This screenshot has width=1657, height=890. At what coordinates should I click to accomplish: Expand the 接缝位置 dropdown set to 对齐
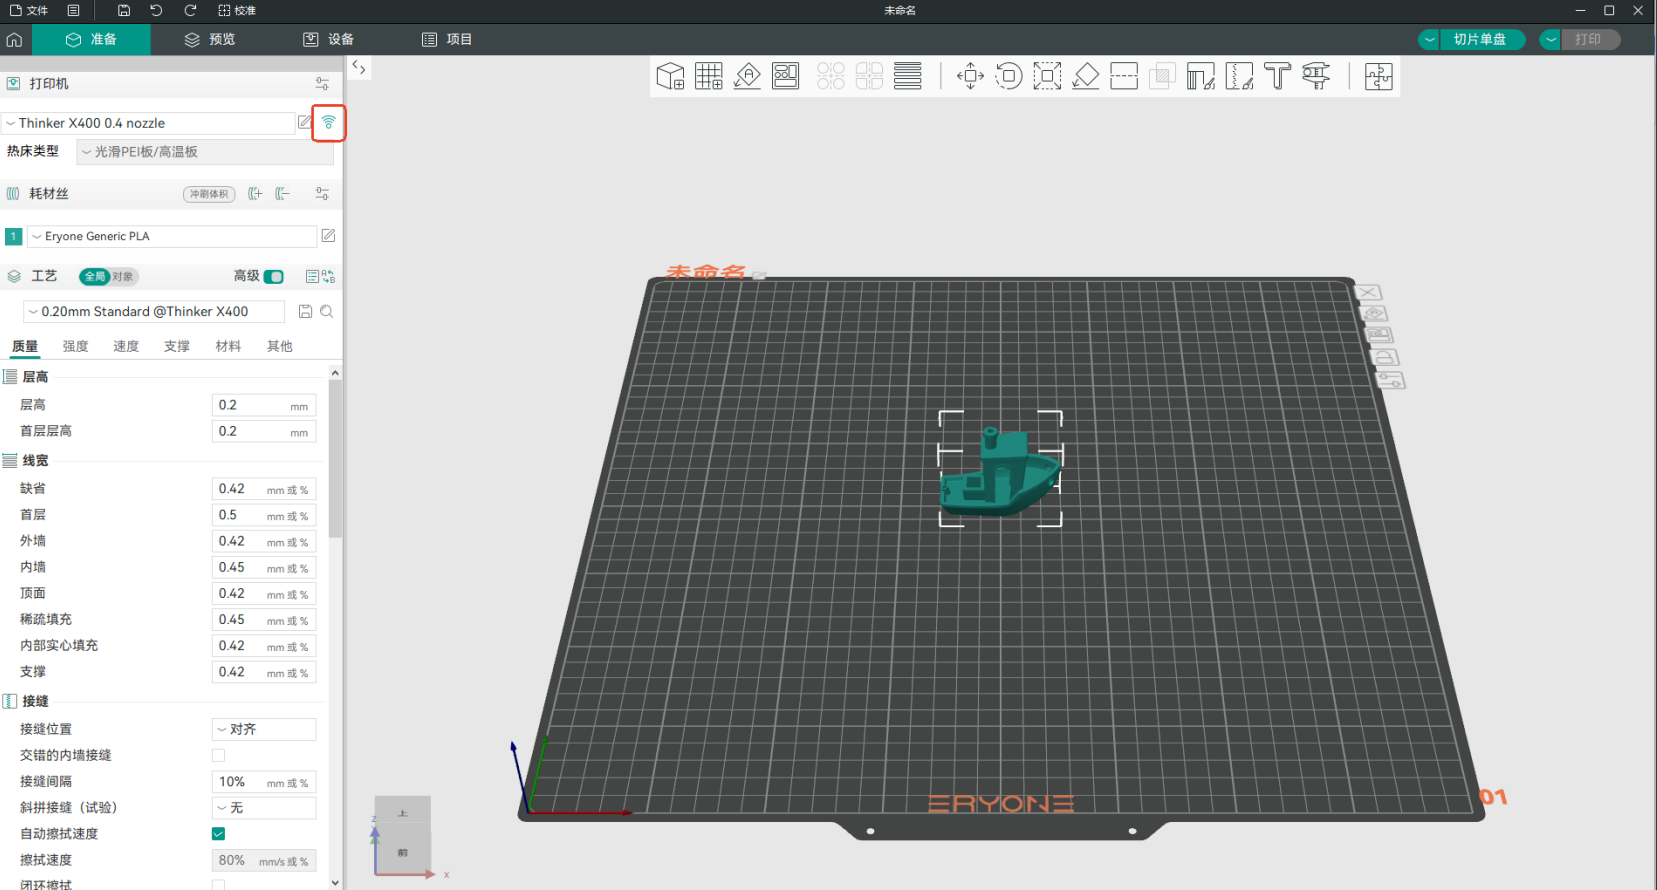pyautogui.click(x=264, y=730)
